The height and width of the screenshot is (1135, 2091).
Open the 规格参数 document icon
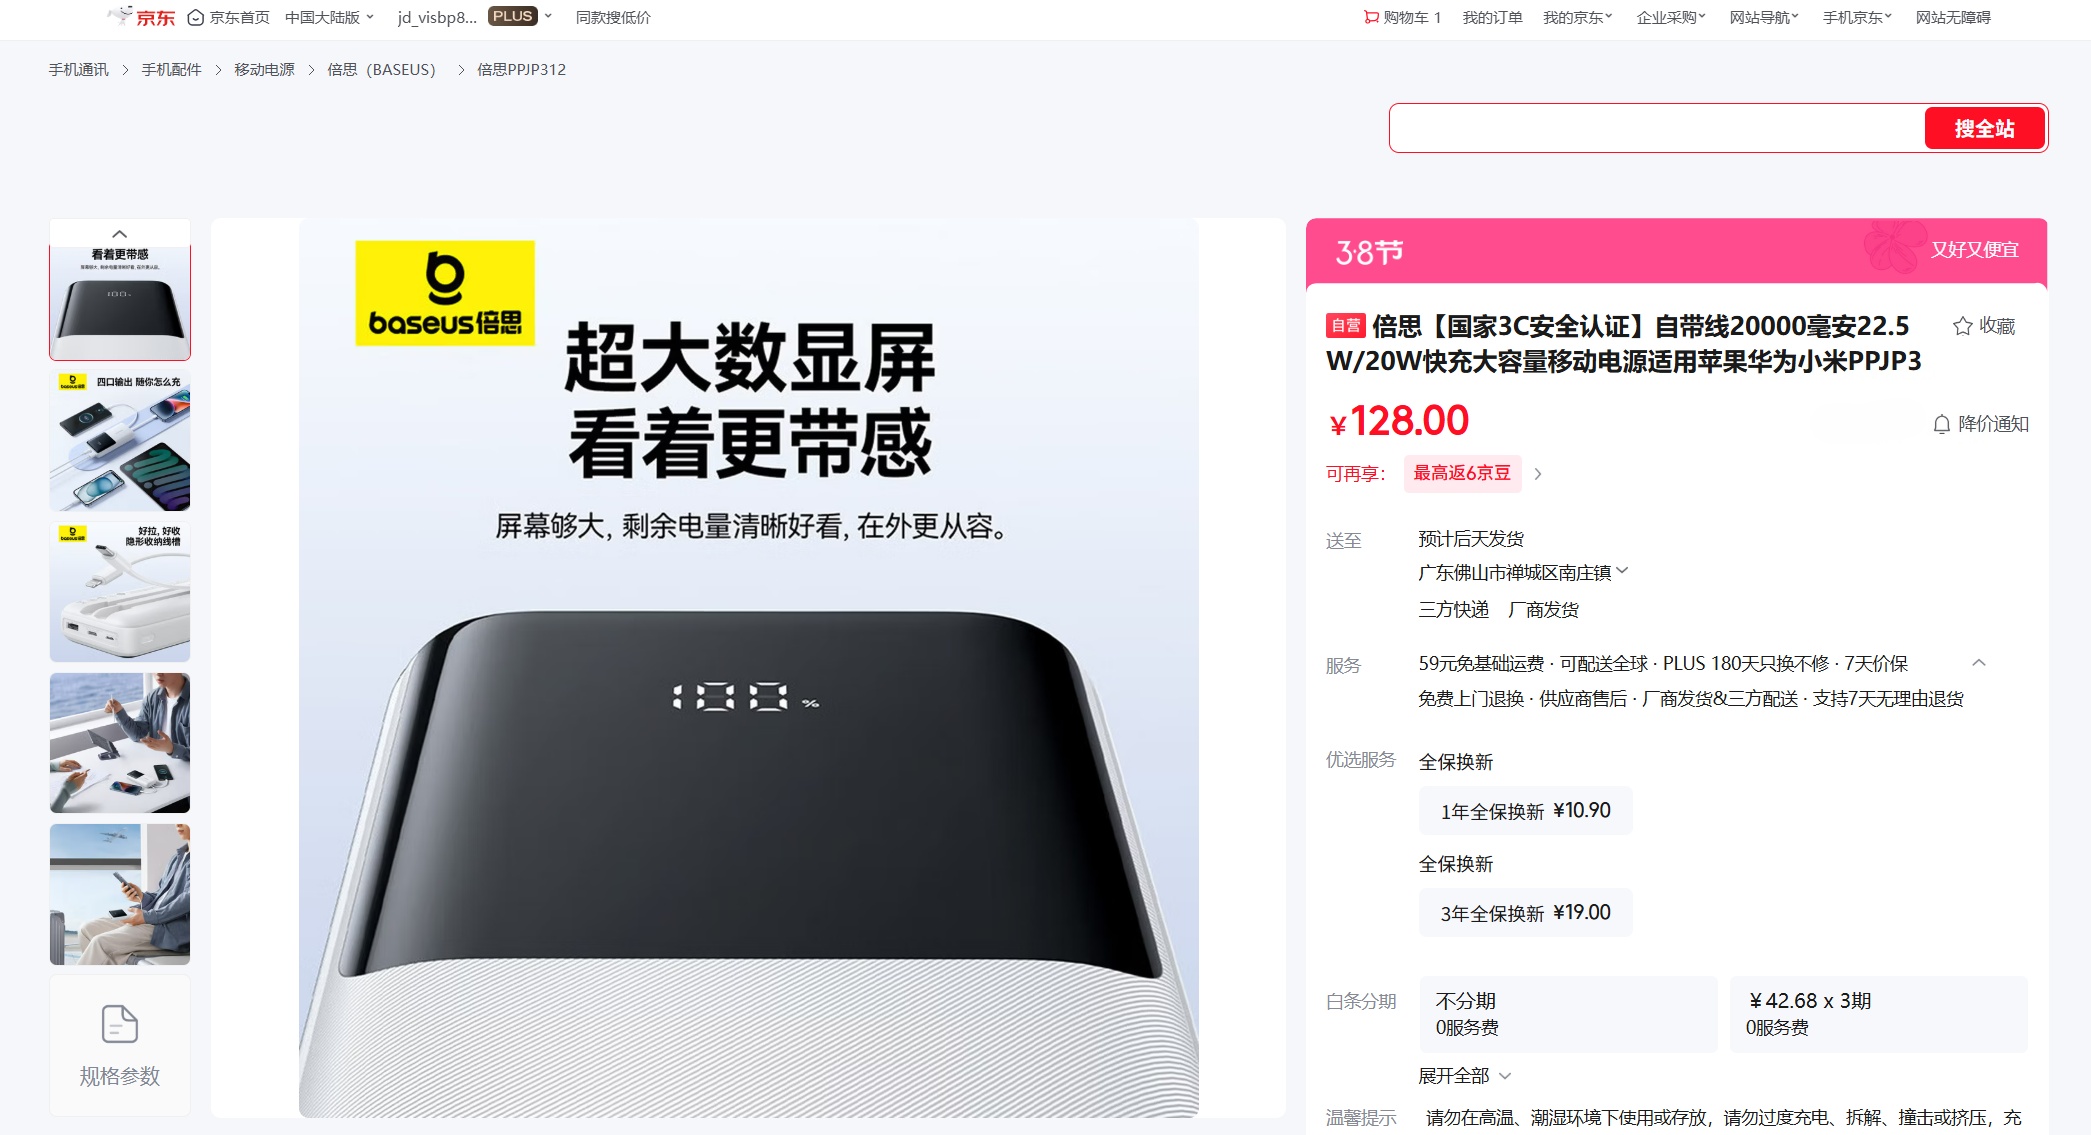(120, 1024)
